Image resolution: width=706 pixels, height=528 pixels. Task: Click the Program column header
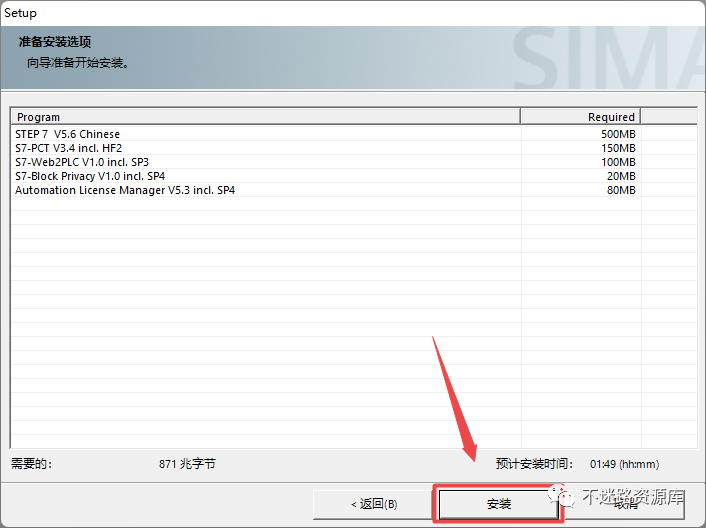(266, 117)
